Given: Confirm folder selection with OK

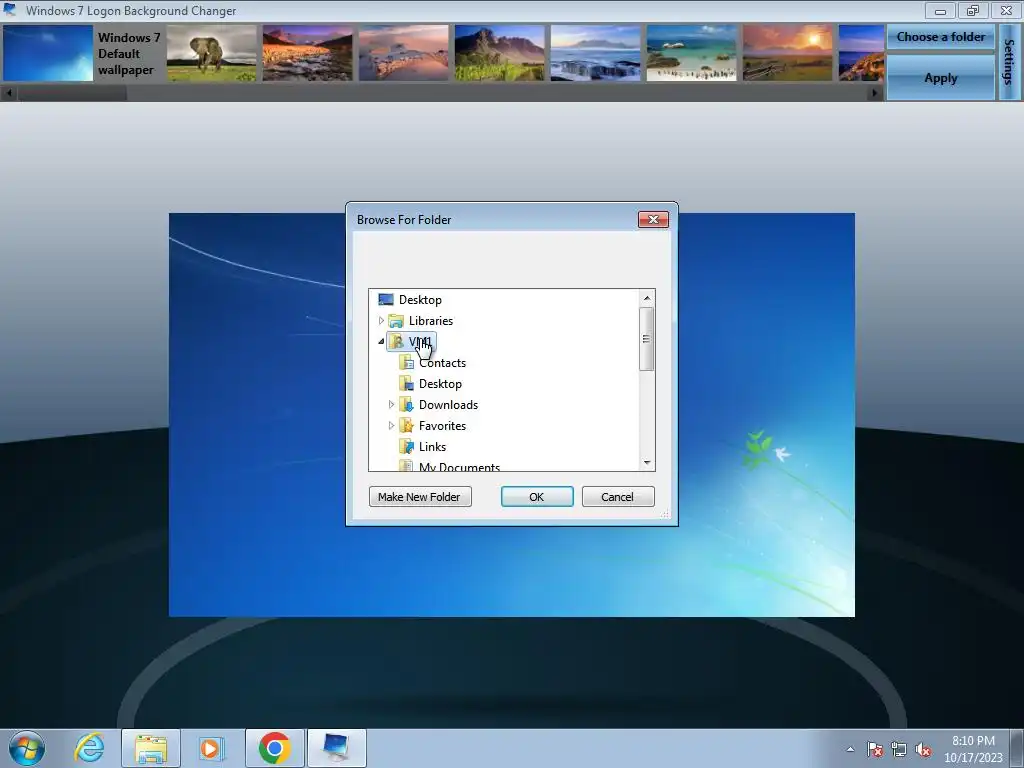Looking at the screenshot, I should coord(537,497).
